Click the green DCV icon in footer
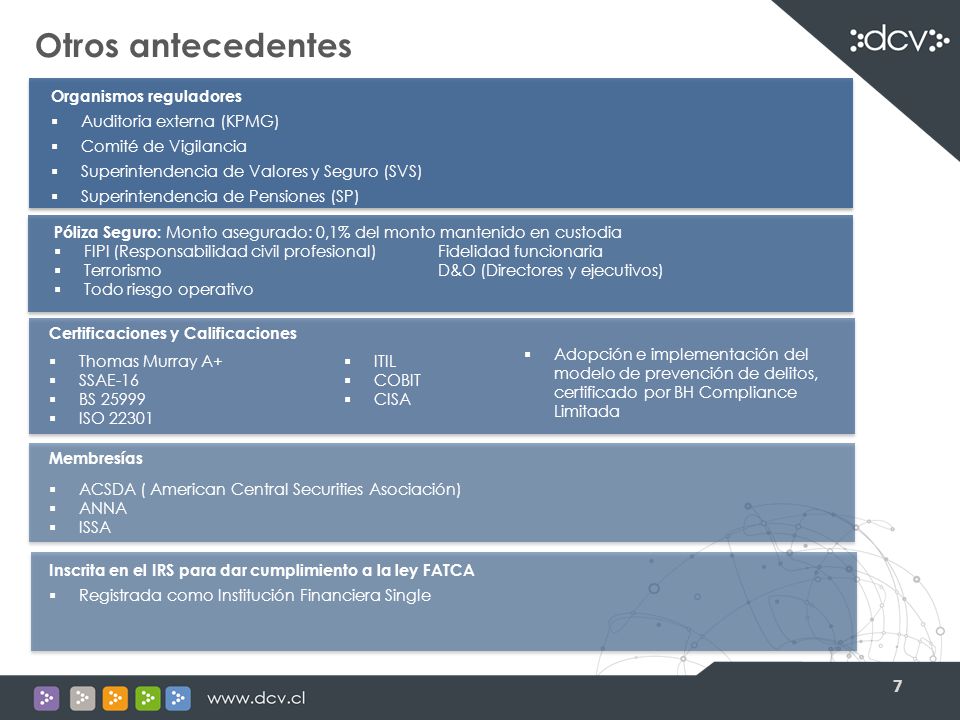960x720 pixels. point(147,698)
